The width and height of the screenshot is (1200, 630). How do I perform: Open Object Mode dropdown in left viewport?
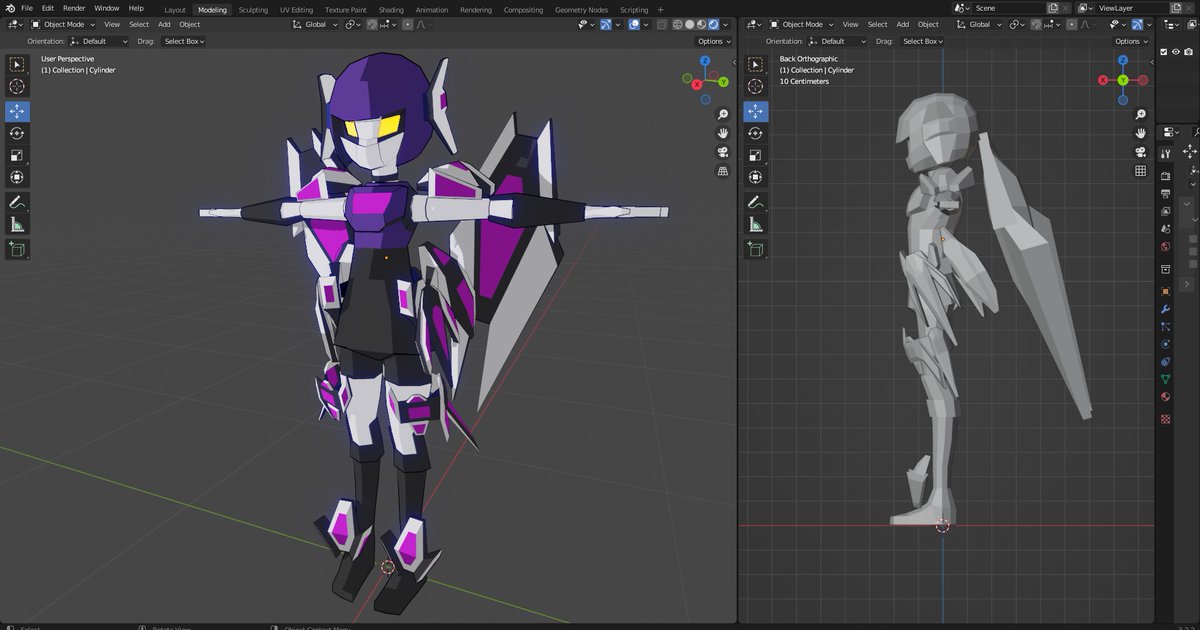pos(63,24)
